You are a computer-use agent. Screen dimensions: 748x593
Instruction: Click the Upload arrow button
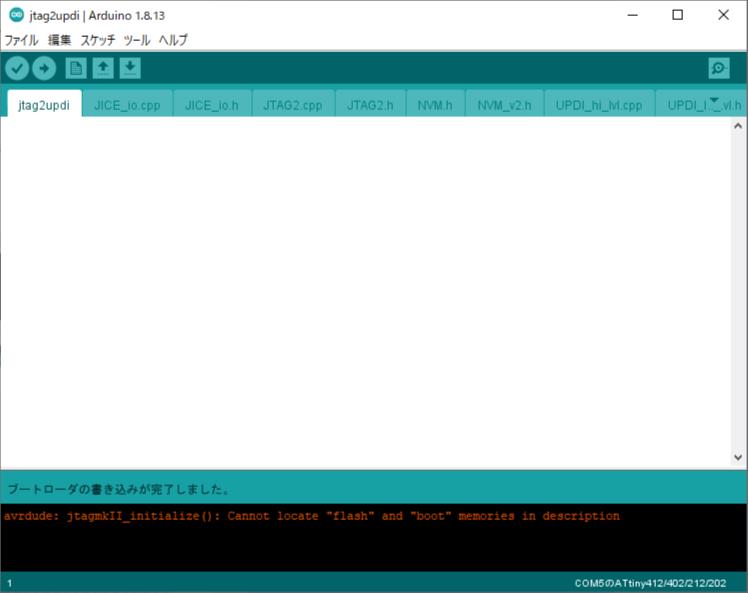click(x=44, y=69)
